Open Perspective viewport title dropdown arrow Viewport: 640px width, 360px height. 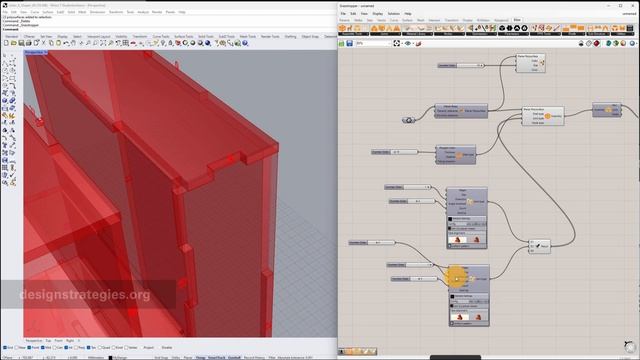point(46,52)
